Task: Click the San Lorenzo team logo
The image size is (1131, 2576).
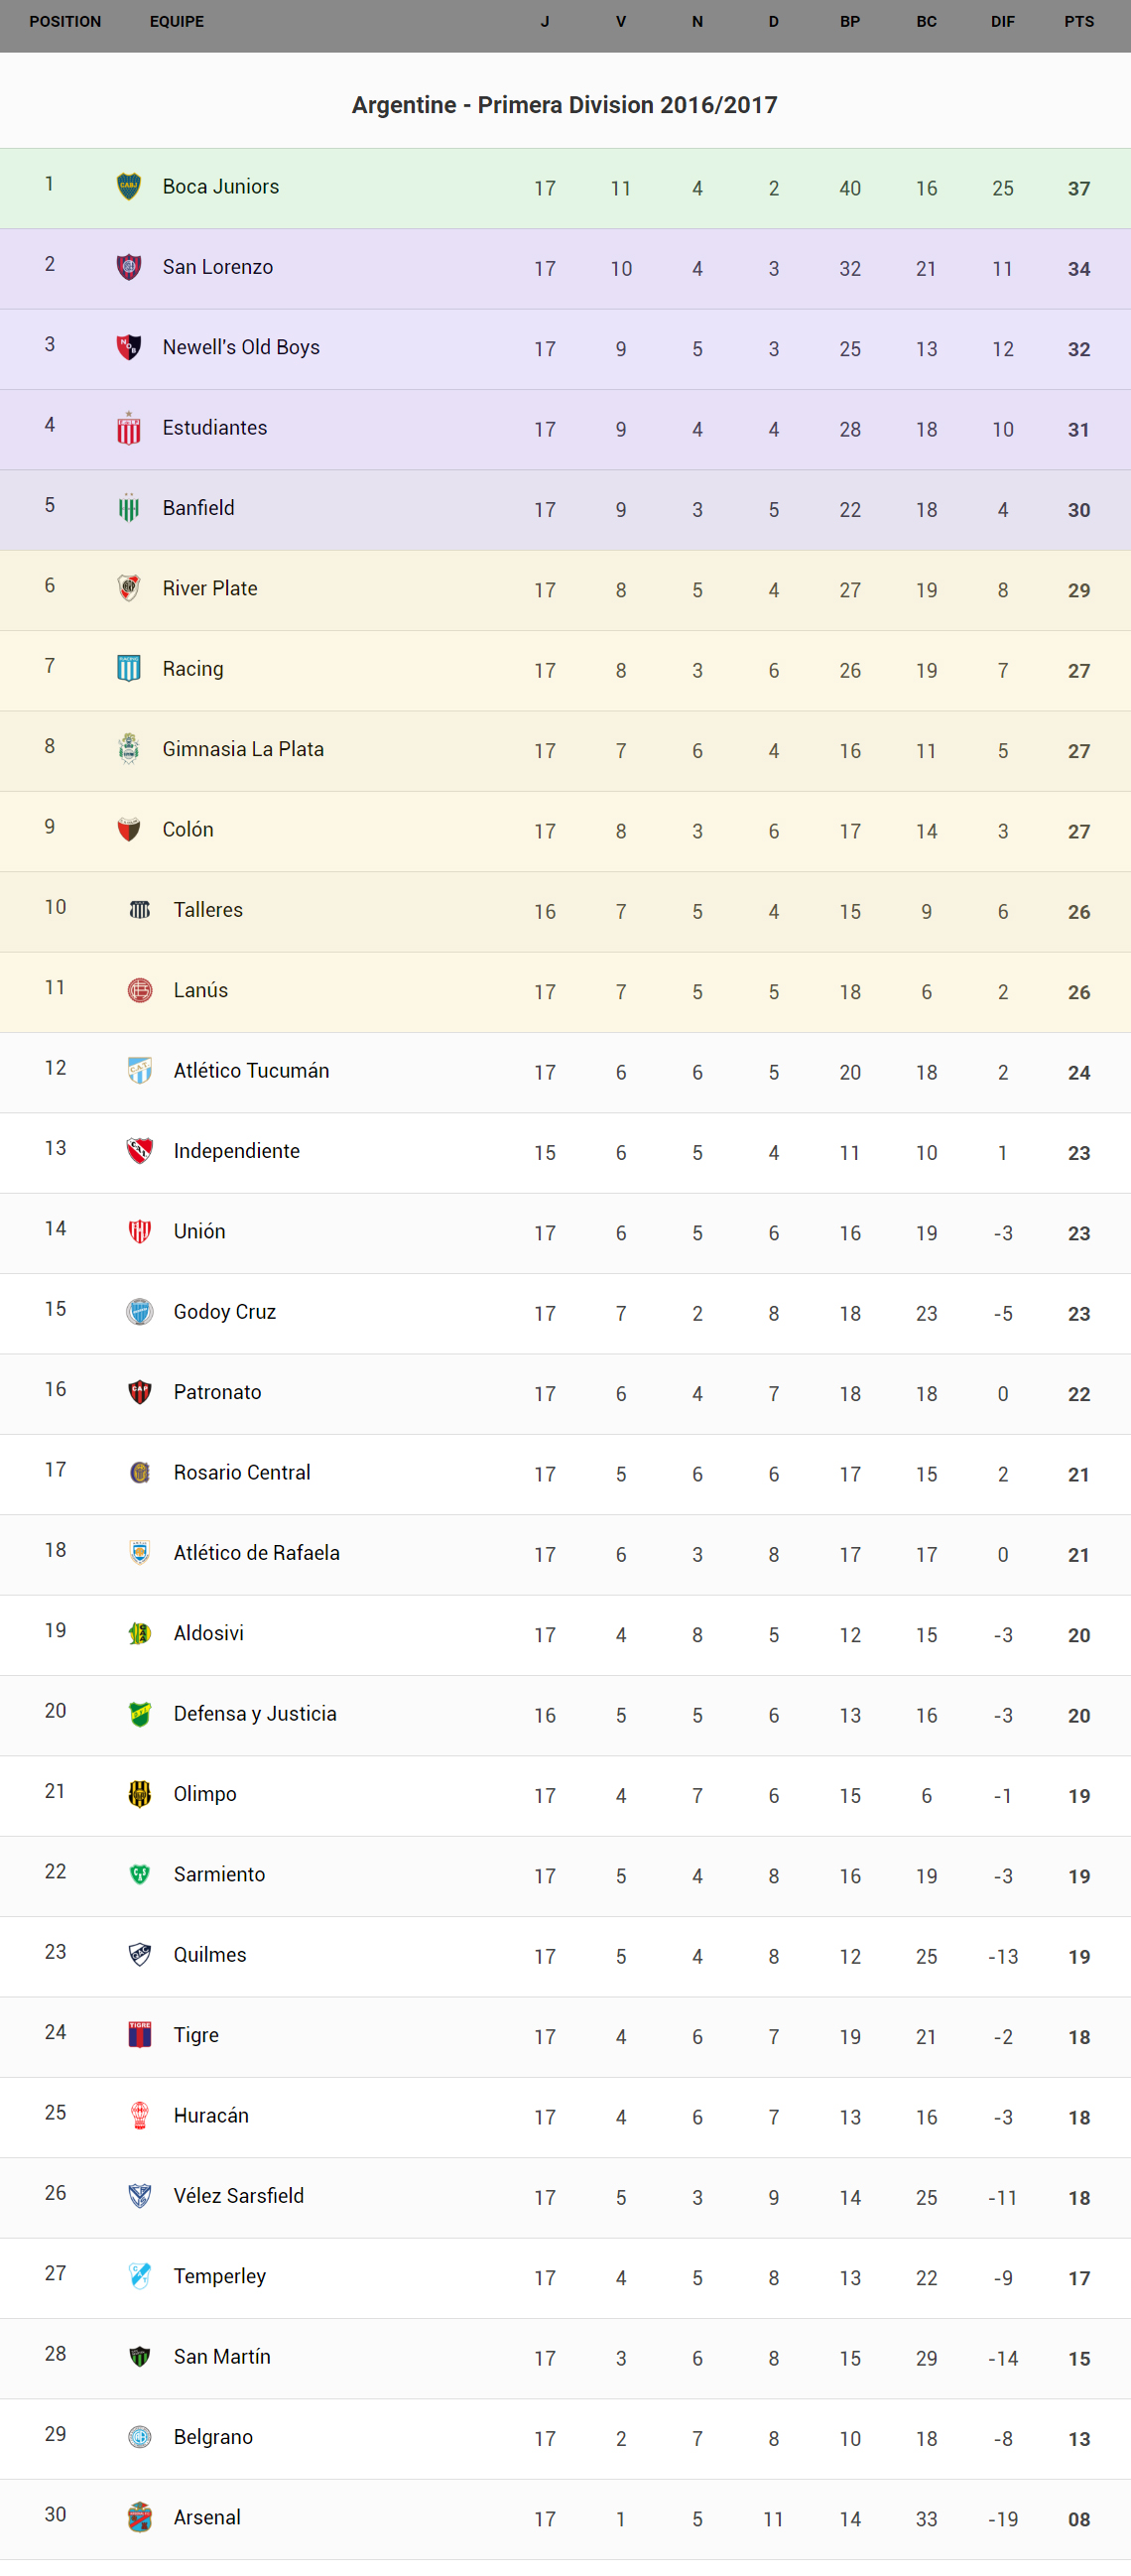Action: click(x=129, y=267)
